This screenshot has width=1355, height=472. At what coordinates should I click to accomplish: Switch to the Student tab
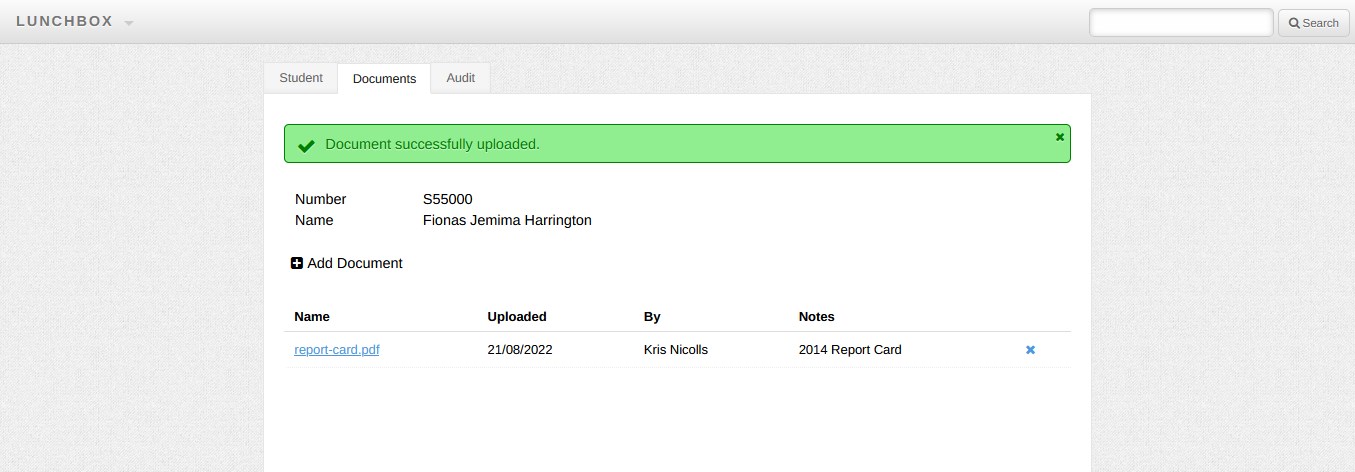coord(301,78)
